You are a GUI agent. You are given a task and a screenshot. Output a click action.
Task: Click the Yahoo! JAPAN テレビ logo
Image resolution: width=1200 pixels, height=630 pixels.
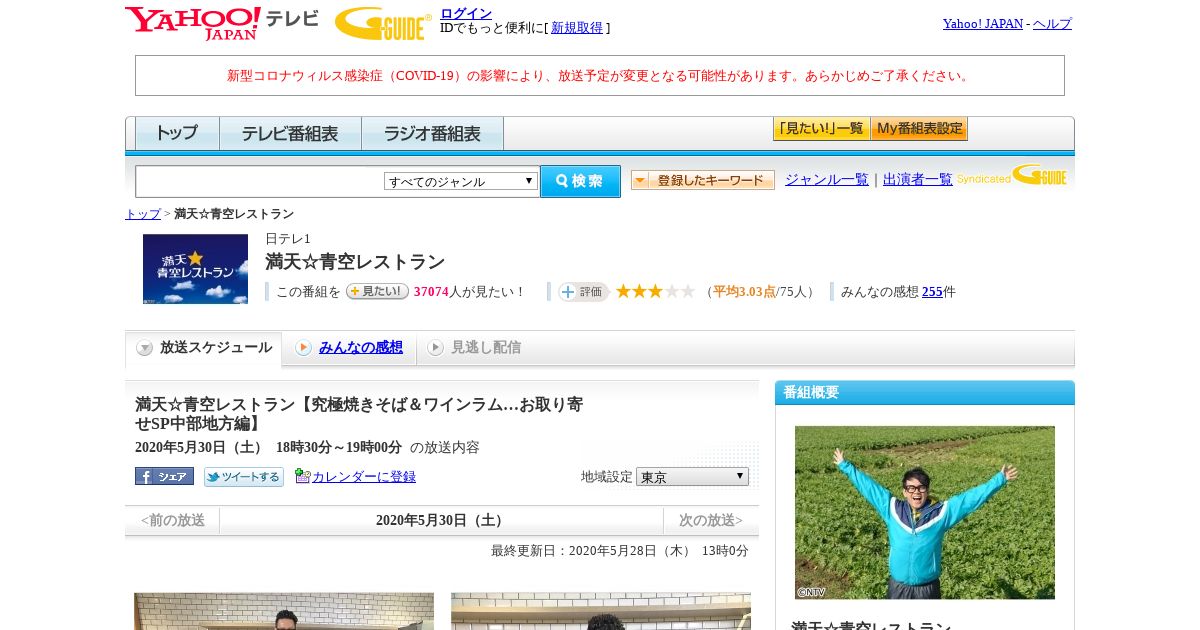click(x=222, y=23)
